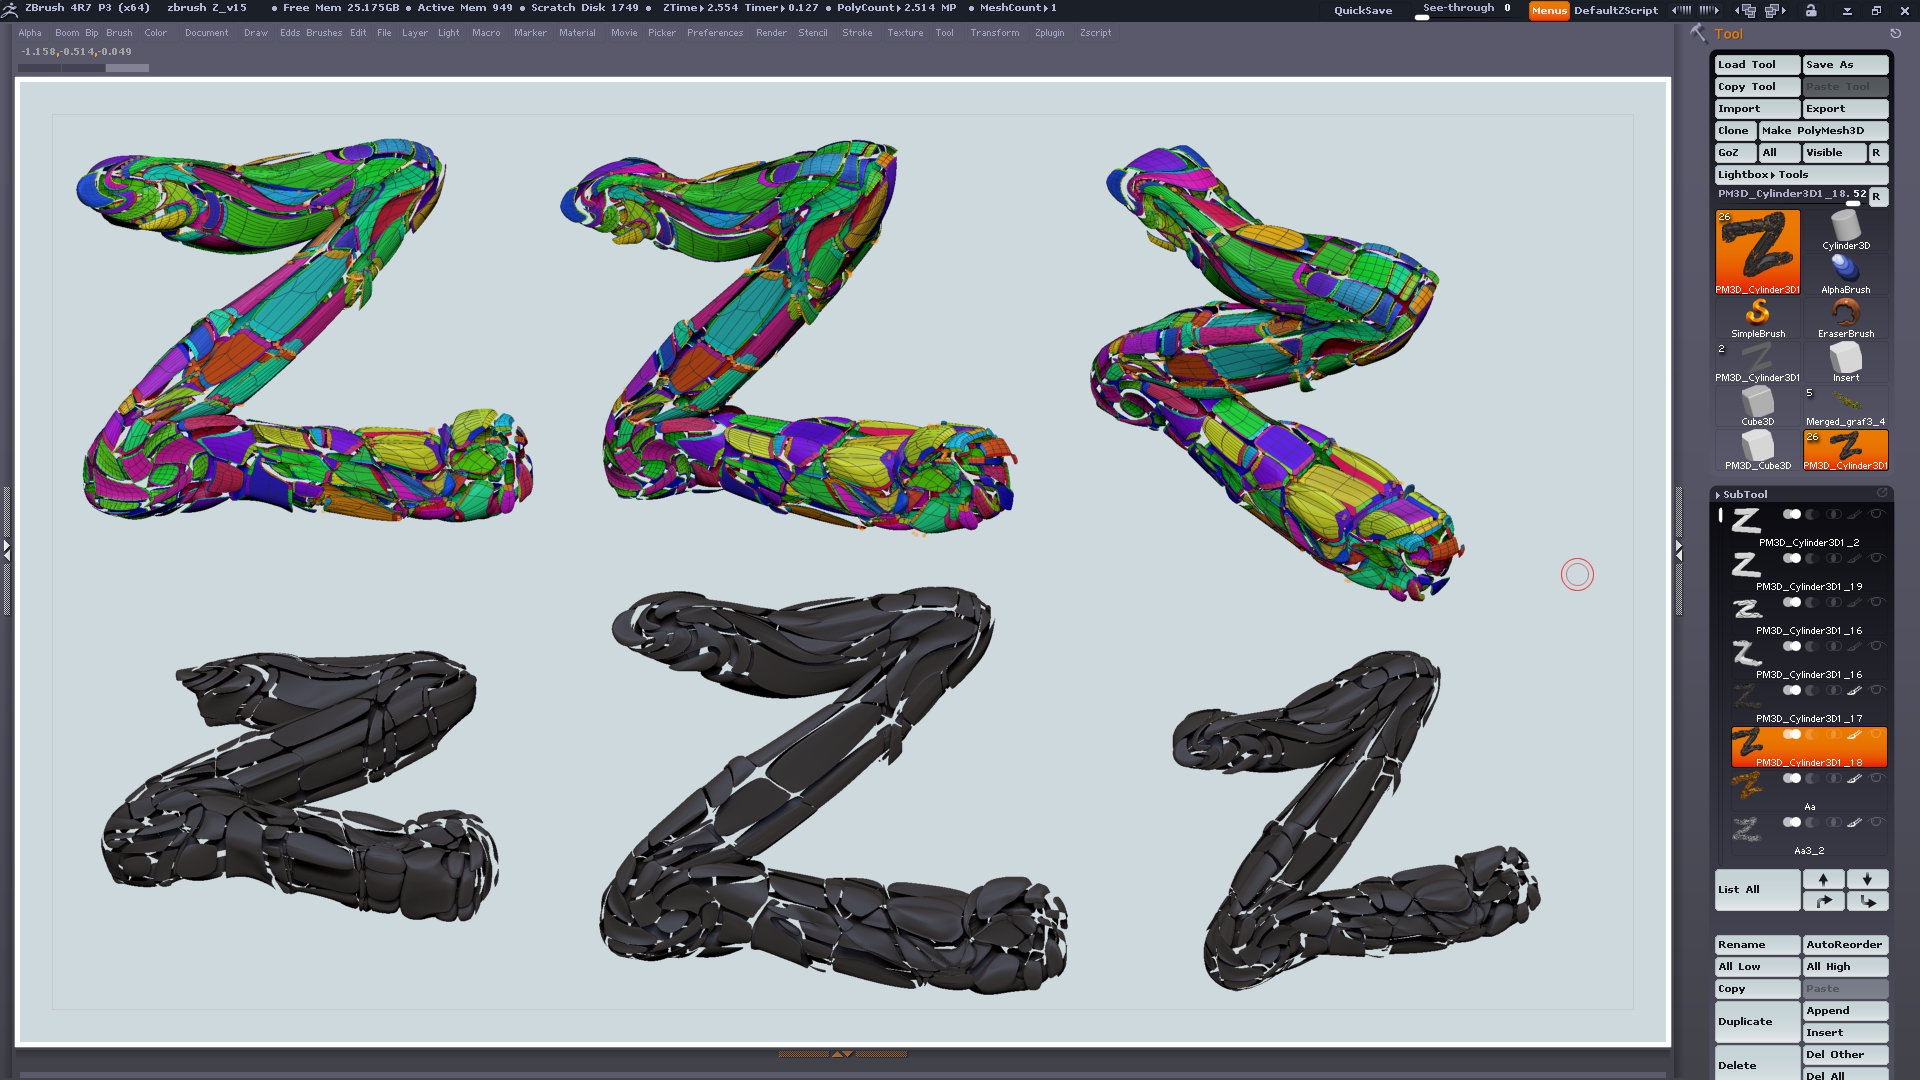Click the move subtool up arrow
This screenshot has height=1080, width=1920.
(x=1823, y=879)
